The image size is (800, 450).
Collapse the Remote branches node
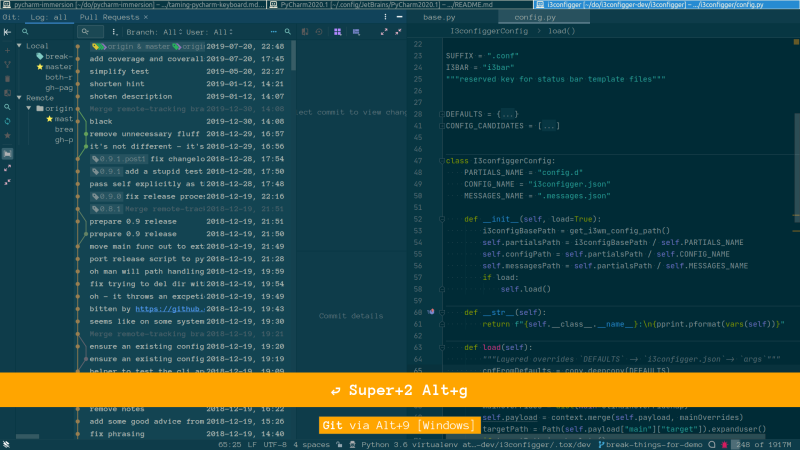tap(19, 98)
